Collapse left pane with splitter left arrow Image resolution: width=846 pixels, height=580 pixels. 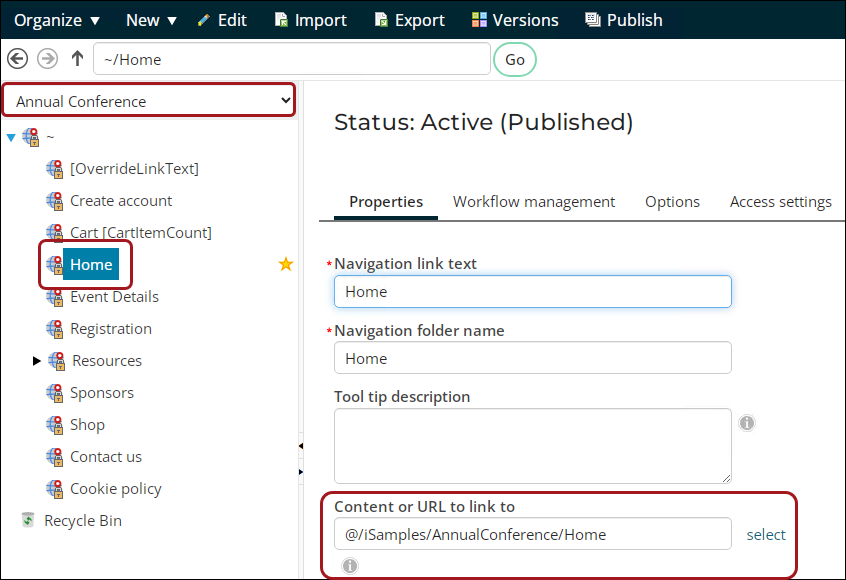click(301, 446)
